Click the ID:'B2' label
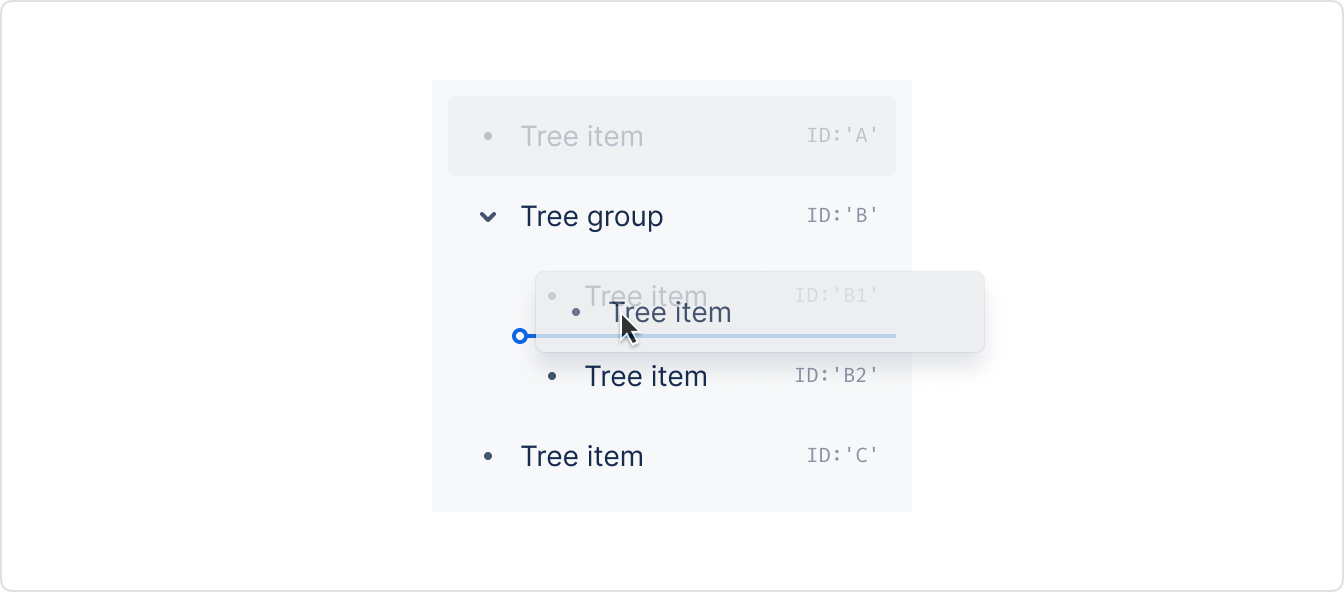 tap(836, 375)
